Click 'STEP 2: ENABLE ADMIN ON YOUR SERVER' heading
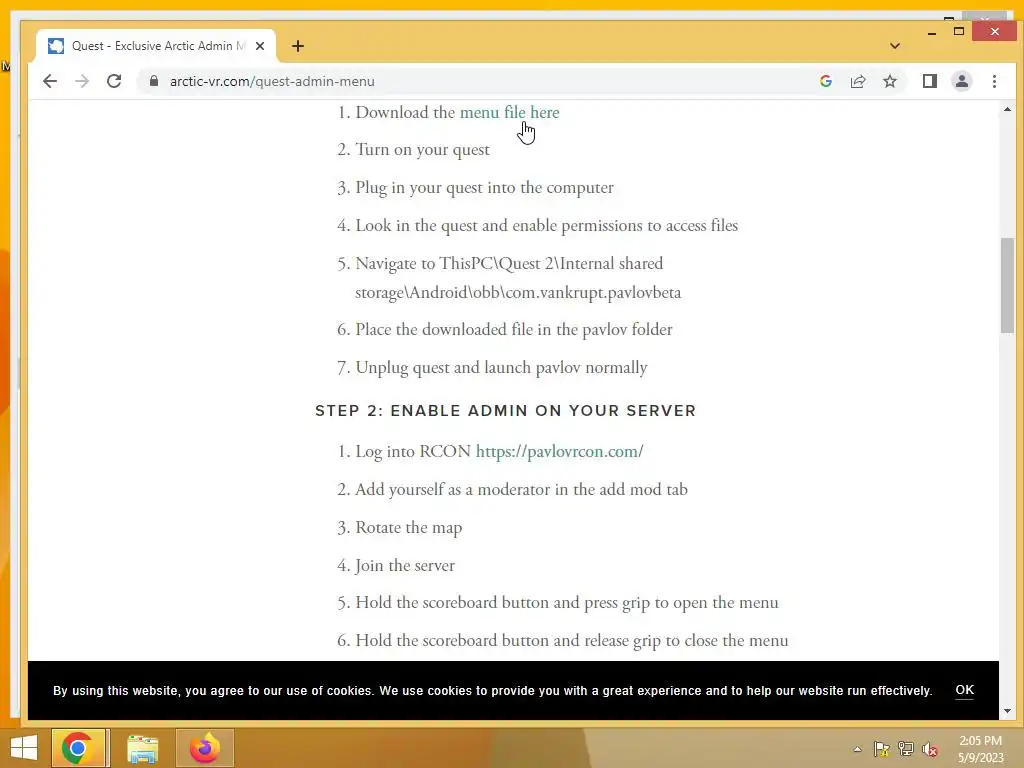Image resolution: width=1024 pixels, height=768 pixels. pos(505,411)
